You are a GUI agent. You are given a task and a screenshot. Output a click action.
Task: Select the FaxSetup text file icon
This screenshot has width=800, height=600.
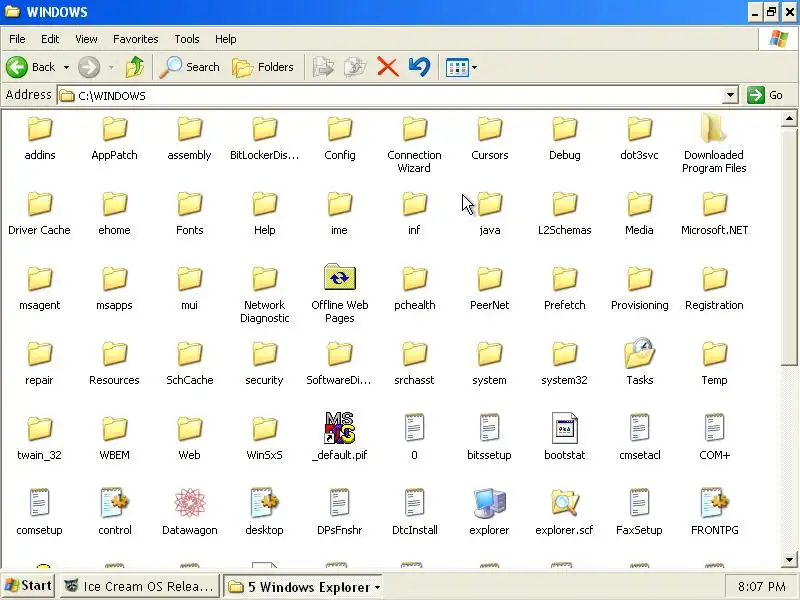pyautogui.click(x=639, y=503)
